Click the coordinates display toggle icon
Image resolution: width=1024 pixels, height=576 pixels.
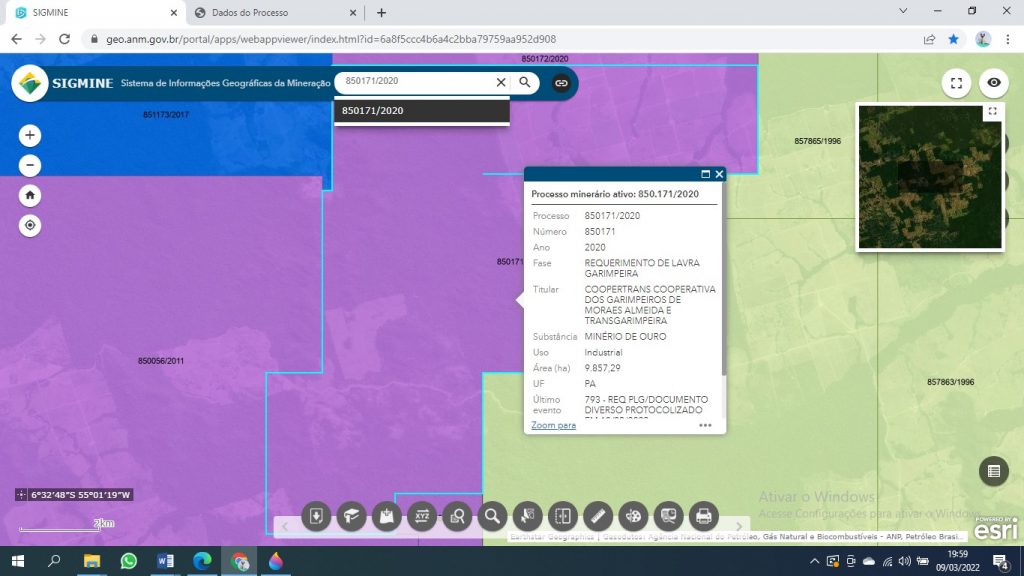point(21,494)
